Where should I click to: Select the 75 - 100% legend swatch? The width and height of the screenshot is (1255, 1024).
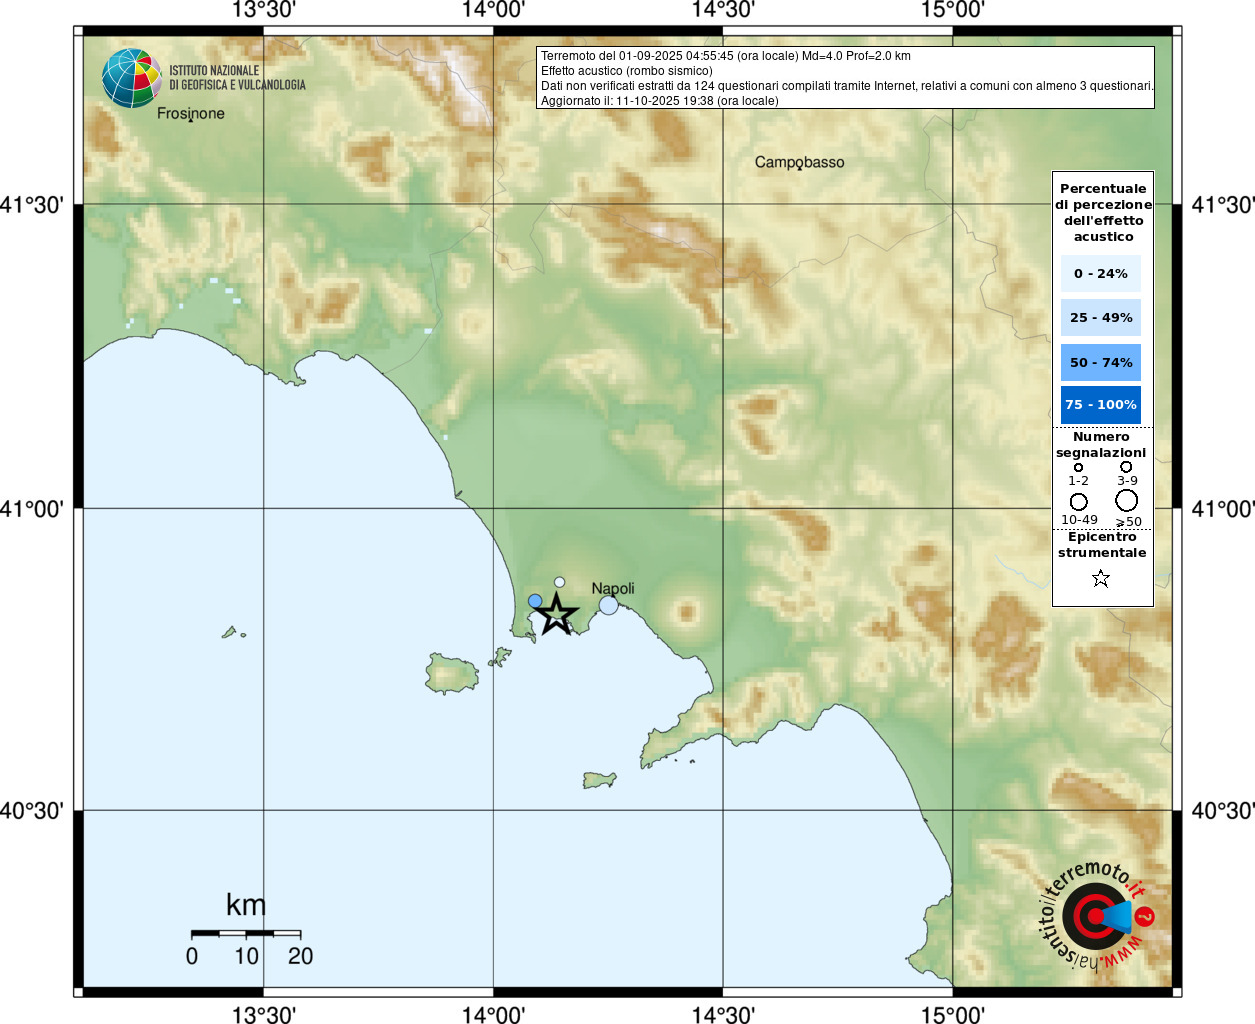coord(1100,405)
